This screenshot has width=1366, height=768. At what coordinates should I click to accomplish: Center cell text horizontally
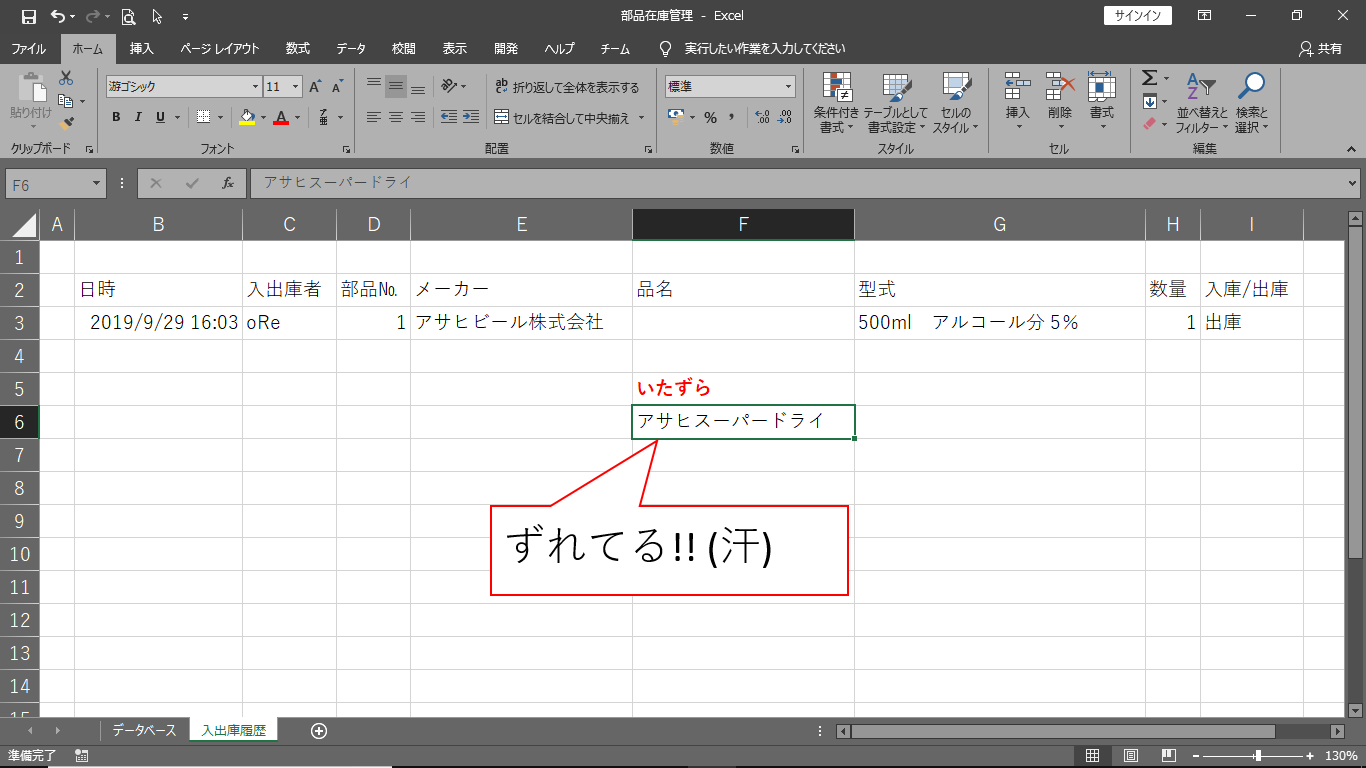(x=396, y=117)
